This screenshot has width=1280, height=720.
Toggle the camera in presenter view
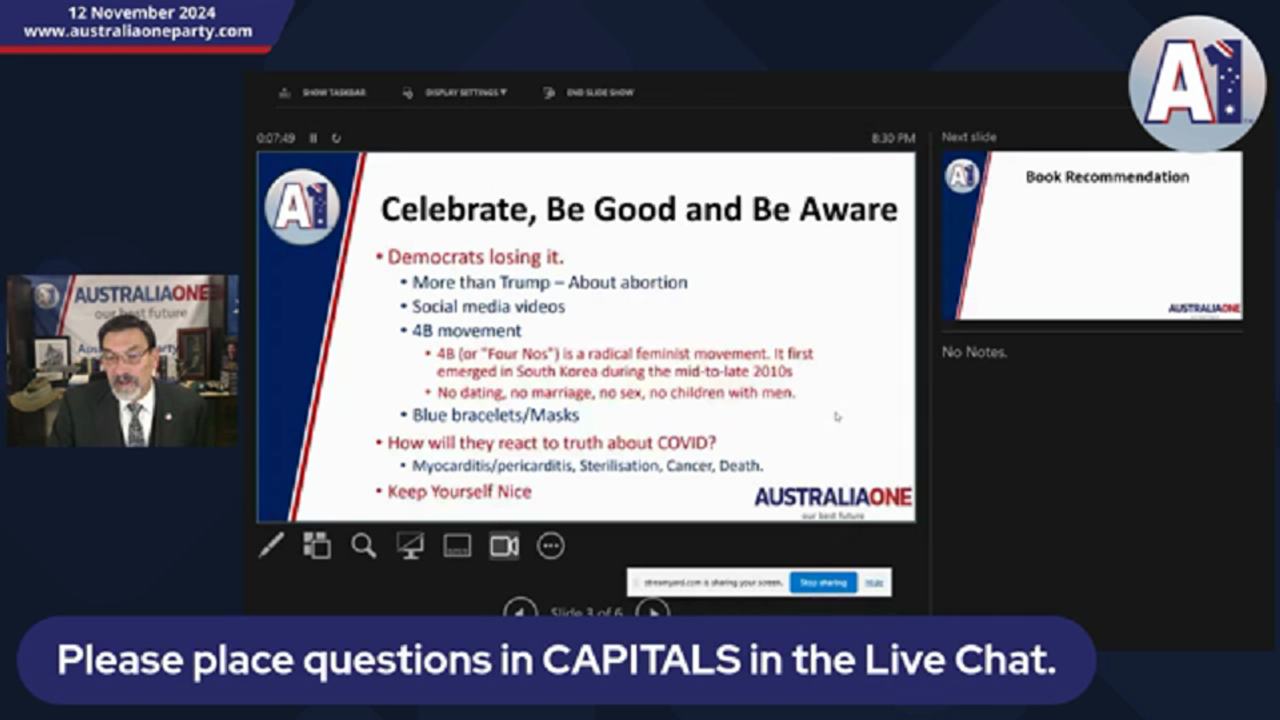[x=504, y=545]
